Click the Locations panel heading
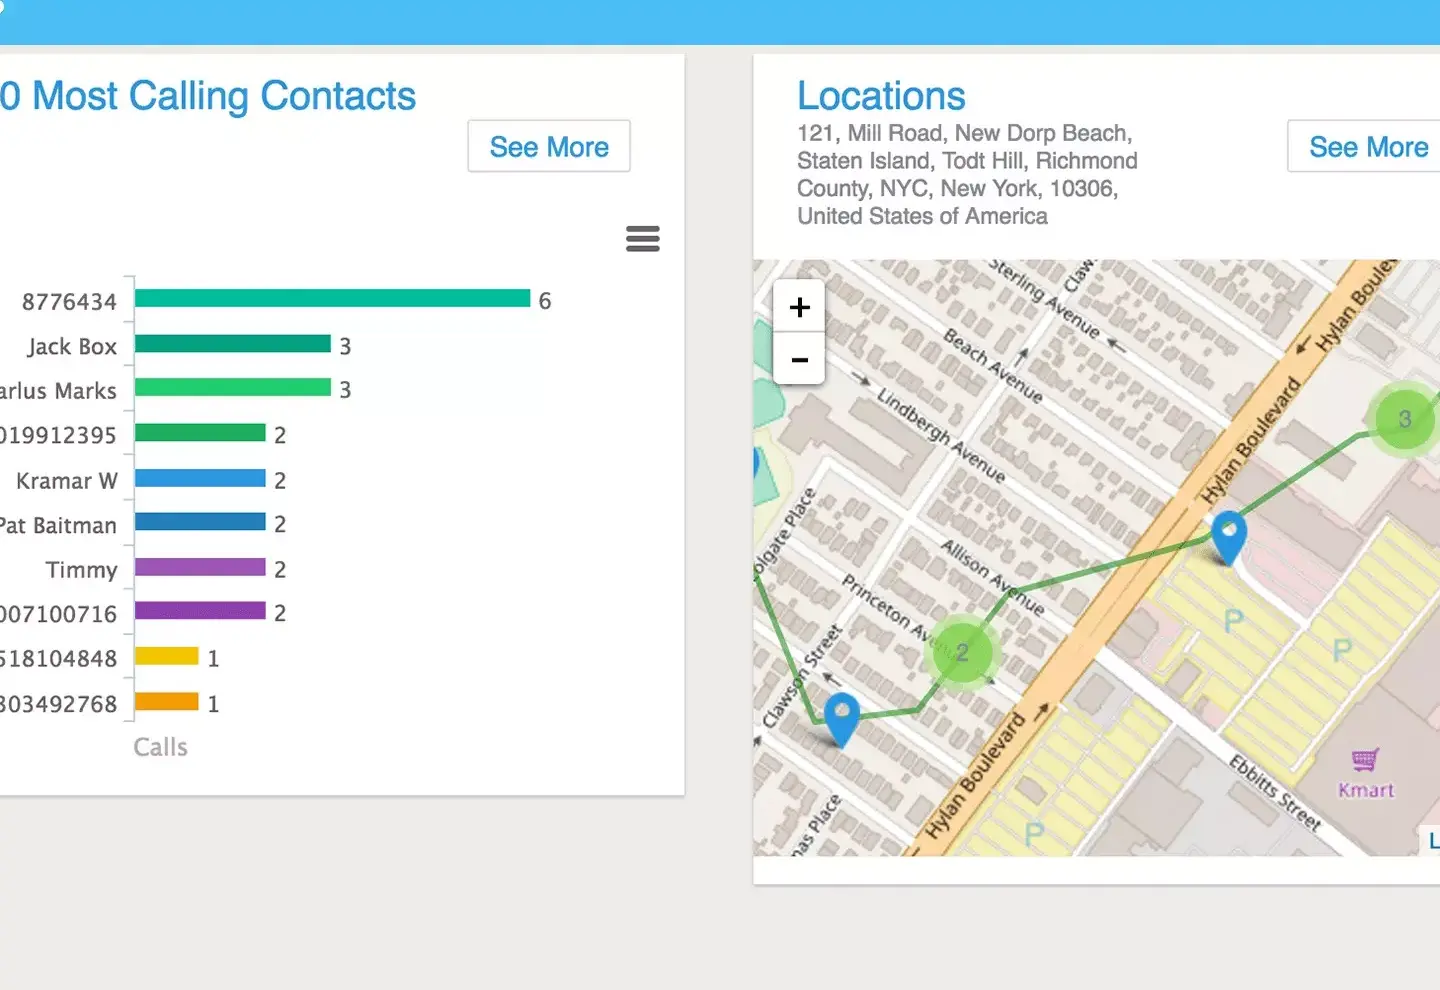Screen dimensions: 1440x990 (881, 96)
